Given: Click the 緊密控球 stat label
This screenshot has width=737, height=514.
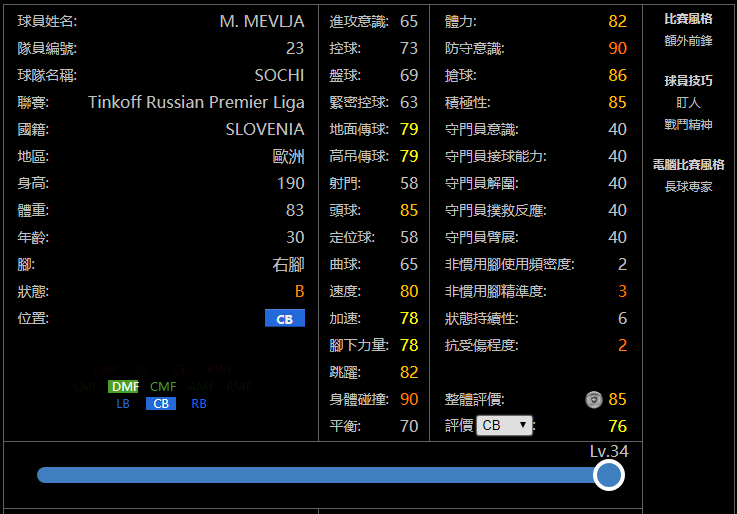Looking at the screenshot, I should tap(359, 102).
